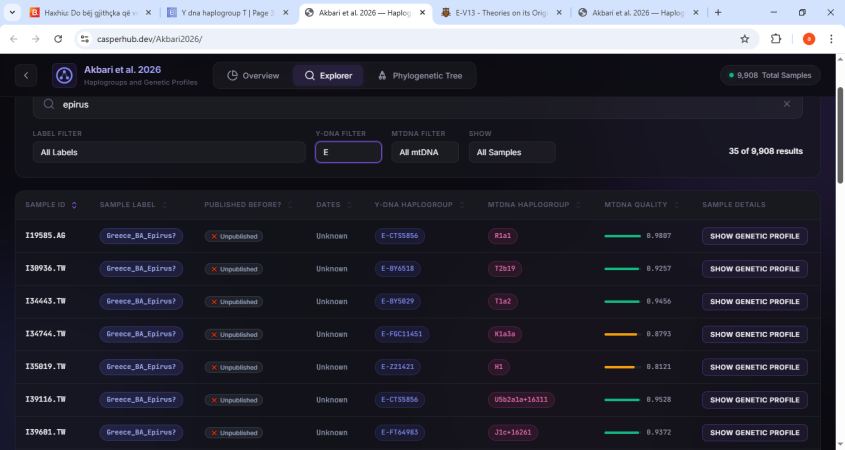Show genetic profile for I19585.AG

click(x=754, y=236)
